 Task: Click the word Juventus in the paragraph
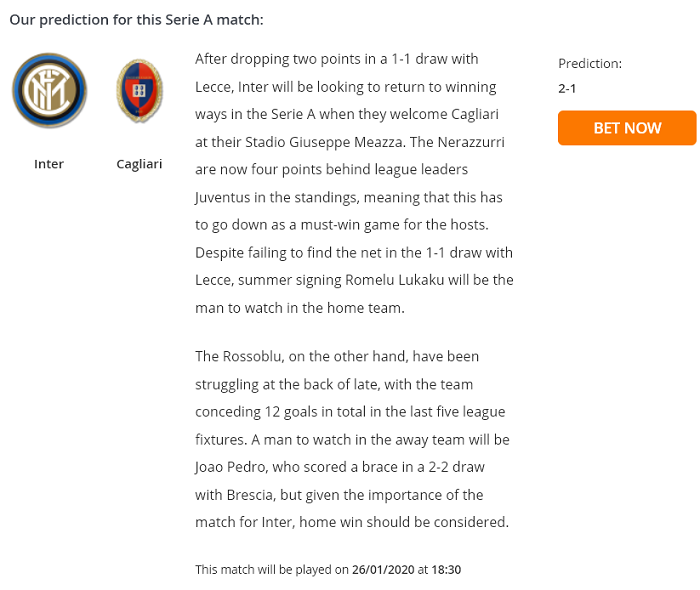pyautogui.click(x=225, y=197)
